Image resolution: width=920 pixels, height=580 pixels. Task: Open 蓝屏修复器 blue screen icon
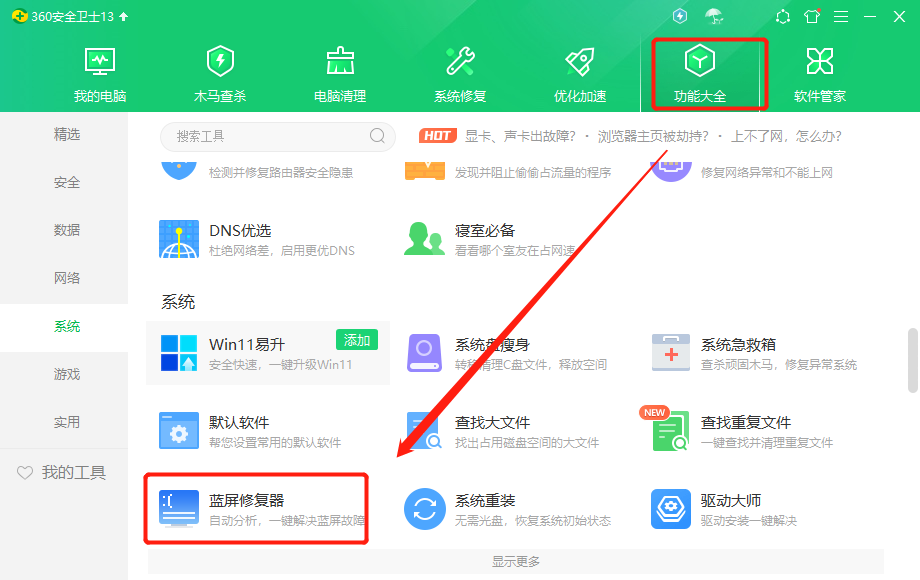point(179,509)
